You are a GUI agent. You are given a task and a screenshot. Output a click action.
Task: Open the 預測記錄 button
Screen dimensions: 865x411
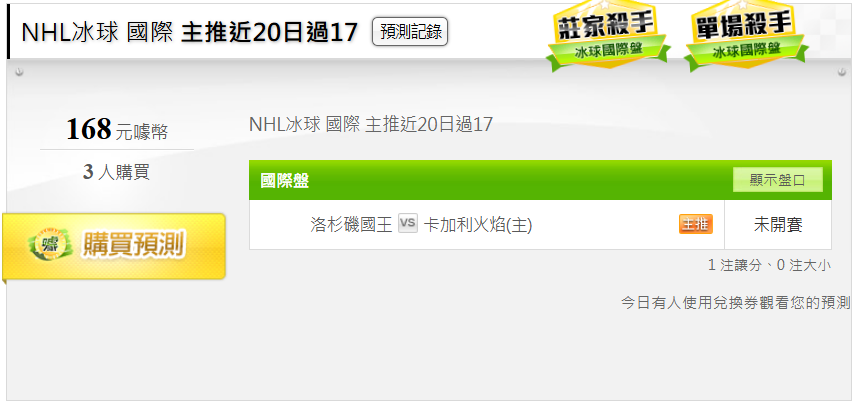(410, 31)
